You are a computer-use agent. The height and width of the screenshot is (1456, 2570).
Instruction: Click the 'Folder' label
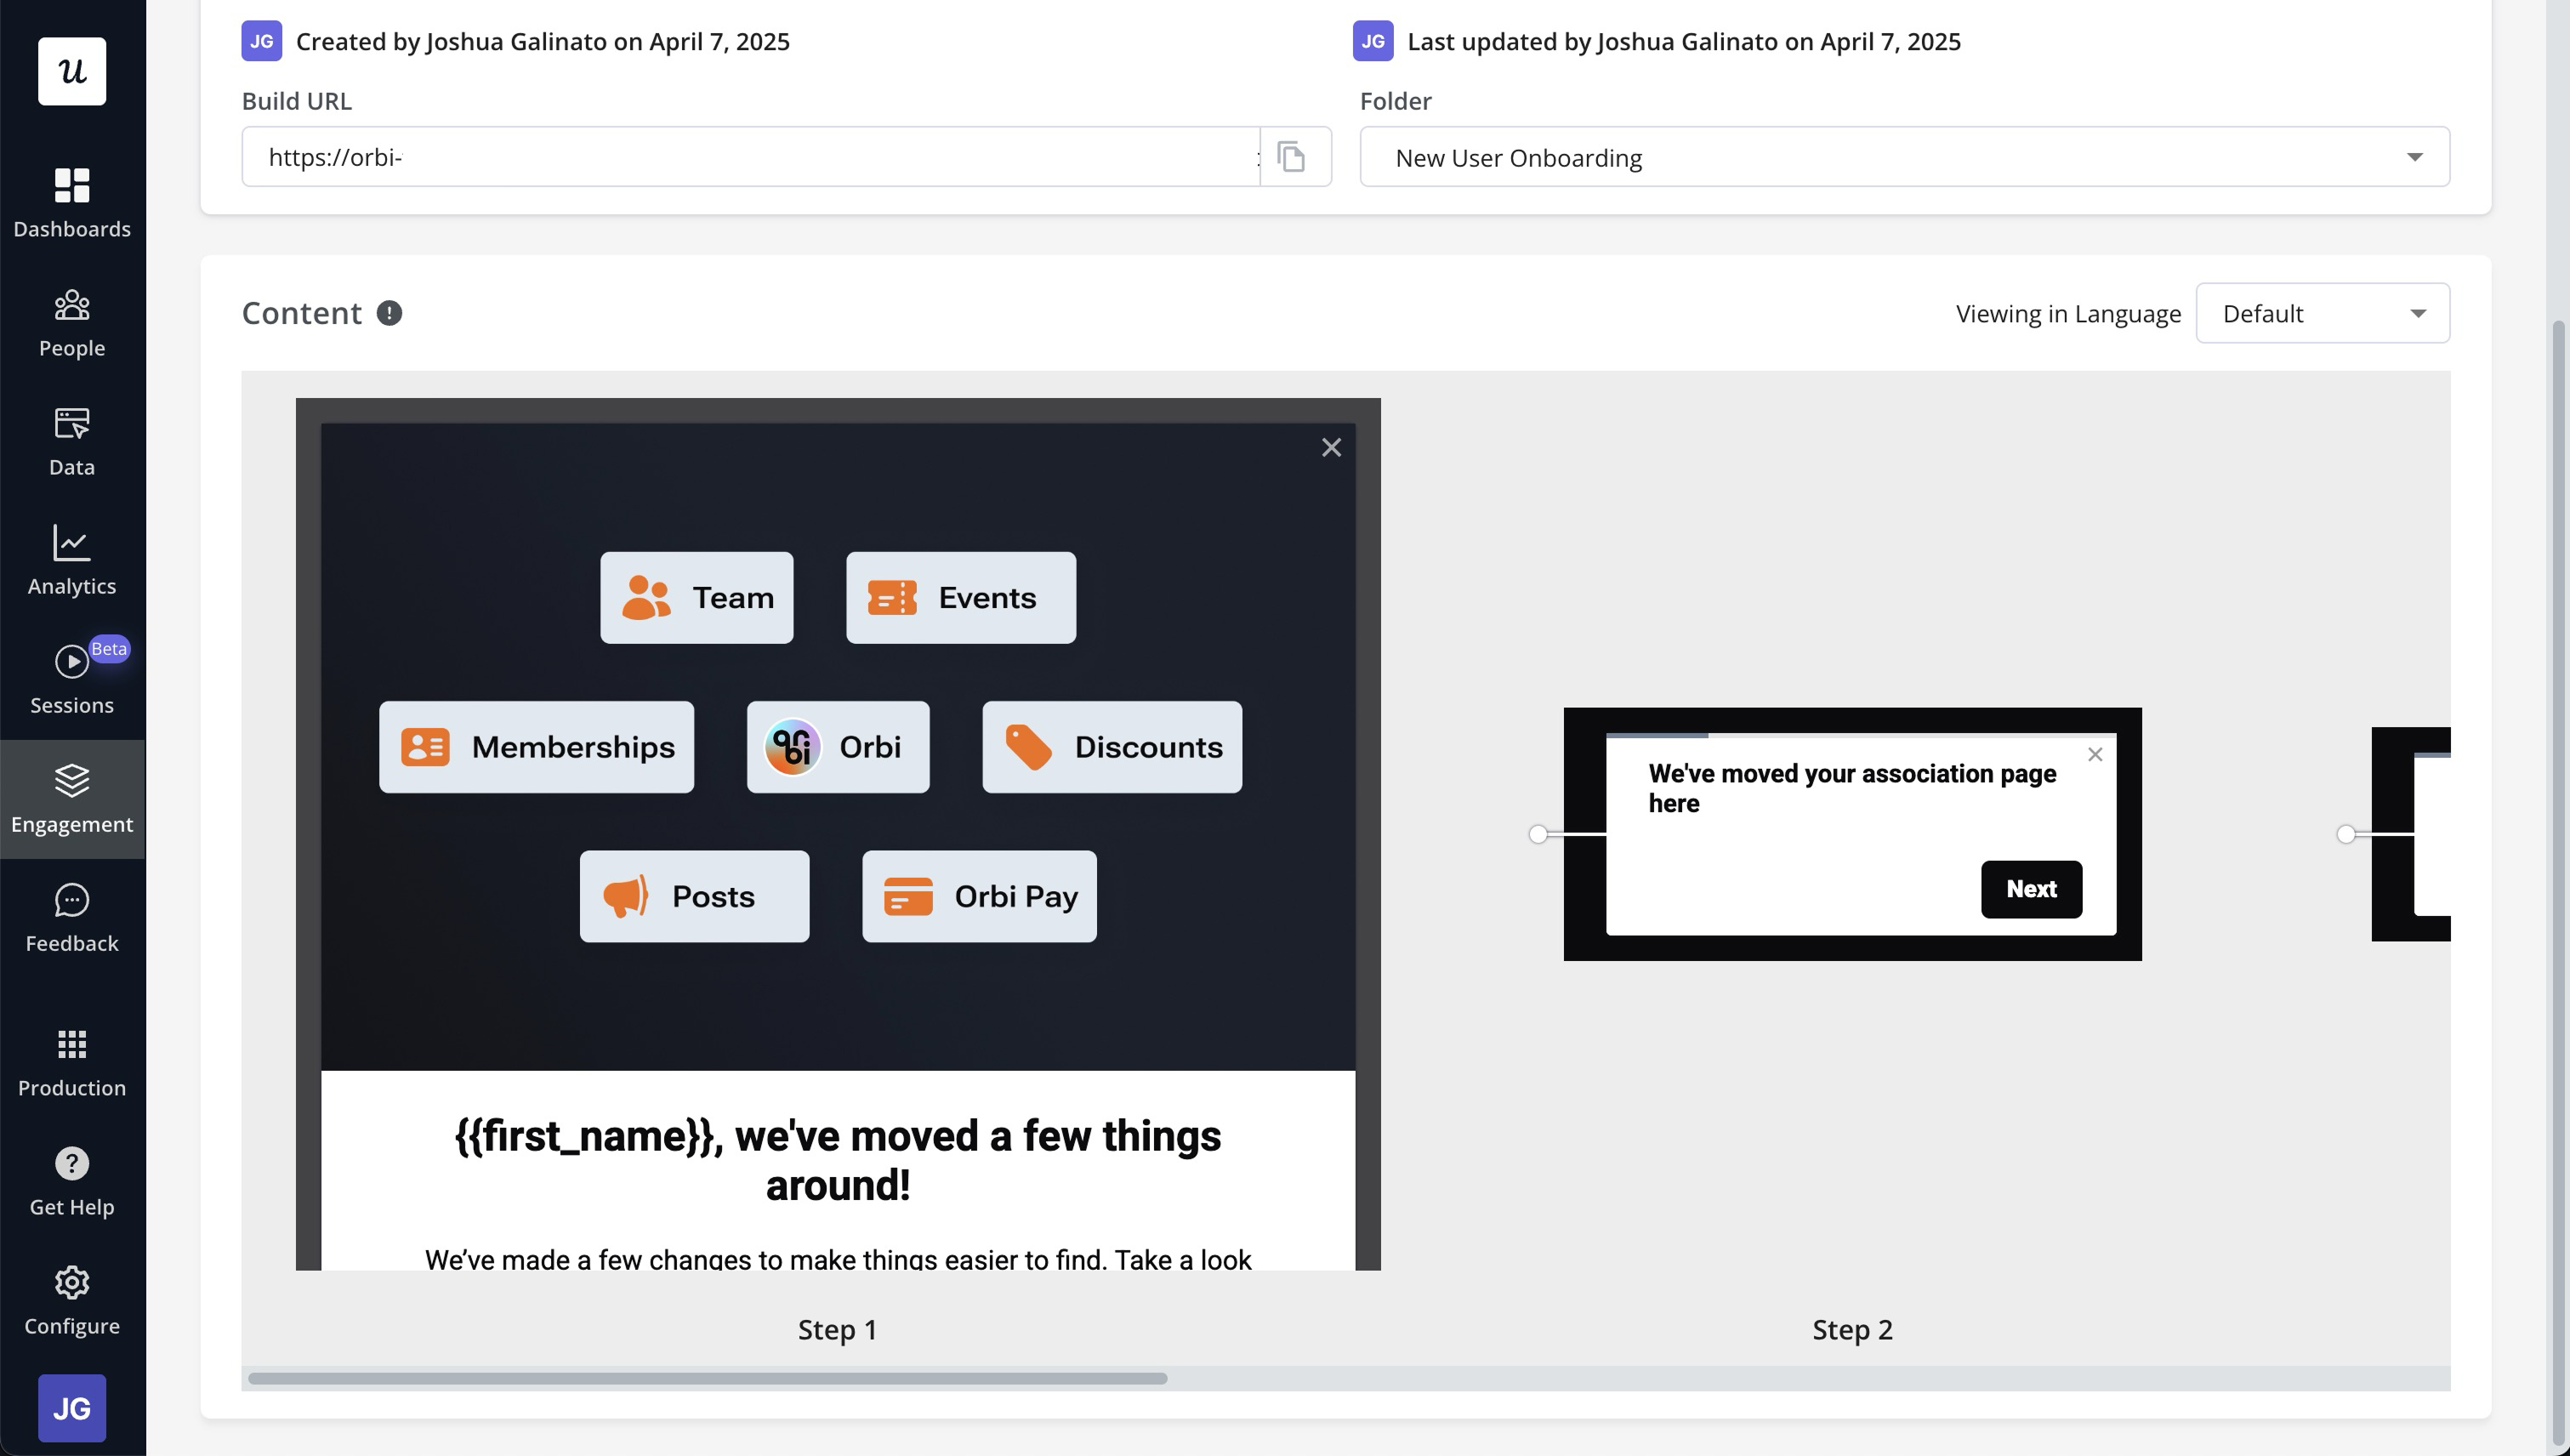pyautogui.click(x=1395, y=101)
